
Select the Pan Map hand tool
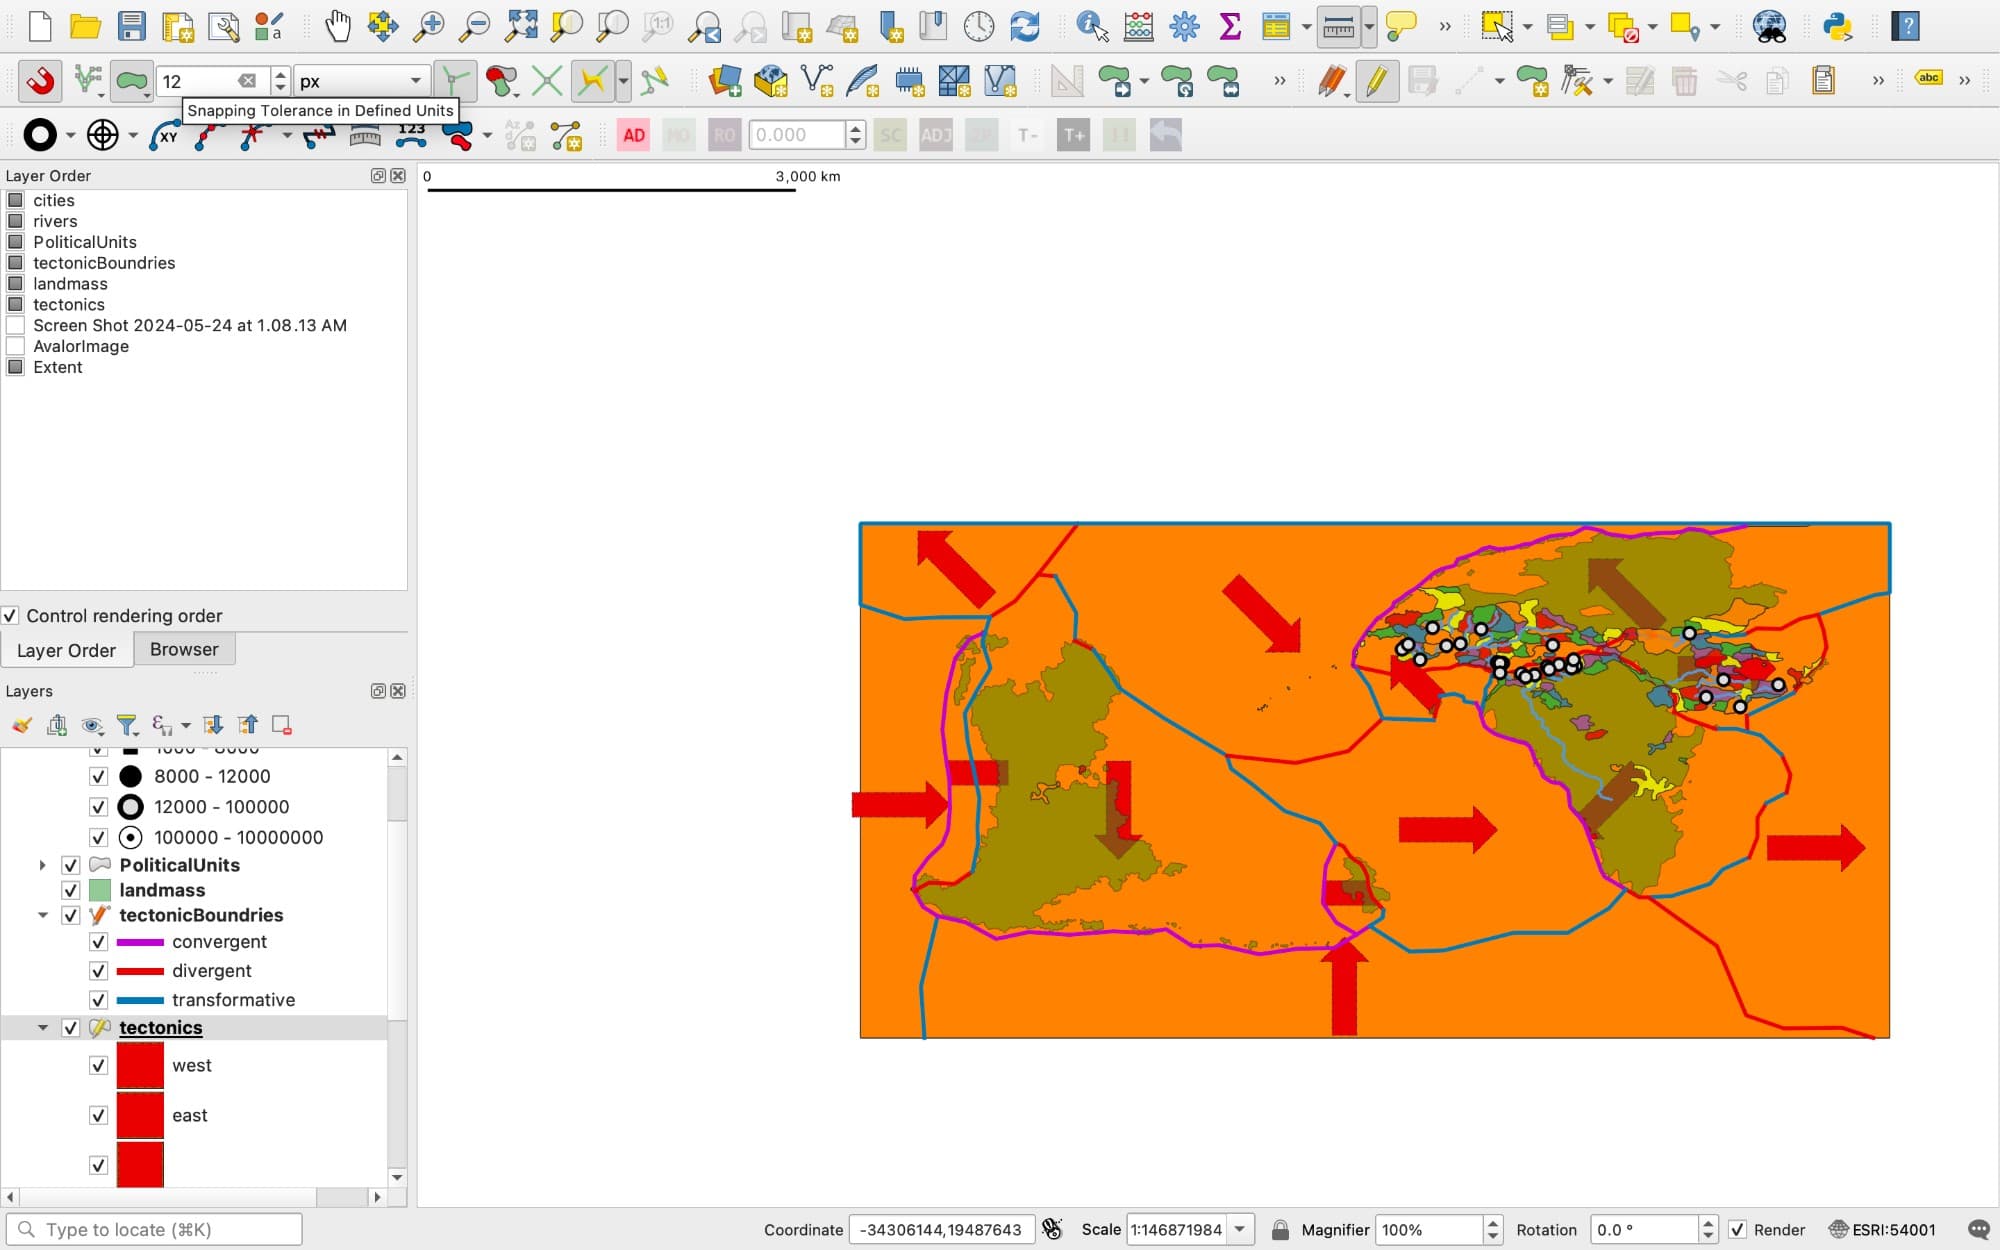338,27
